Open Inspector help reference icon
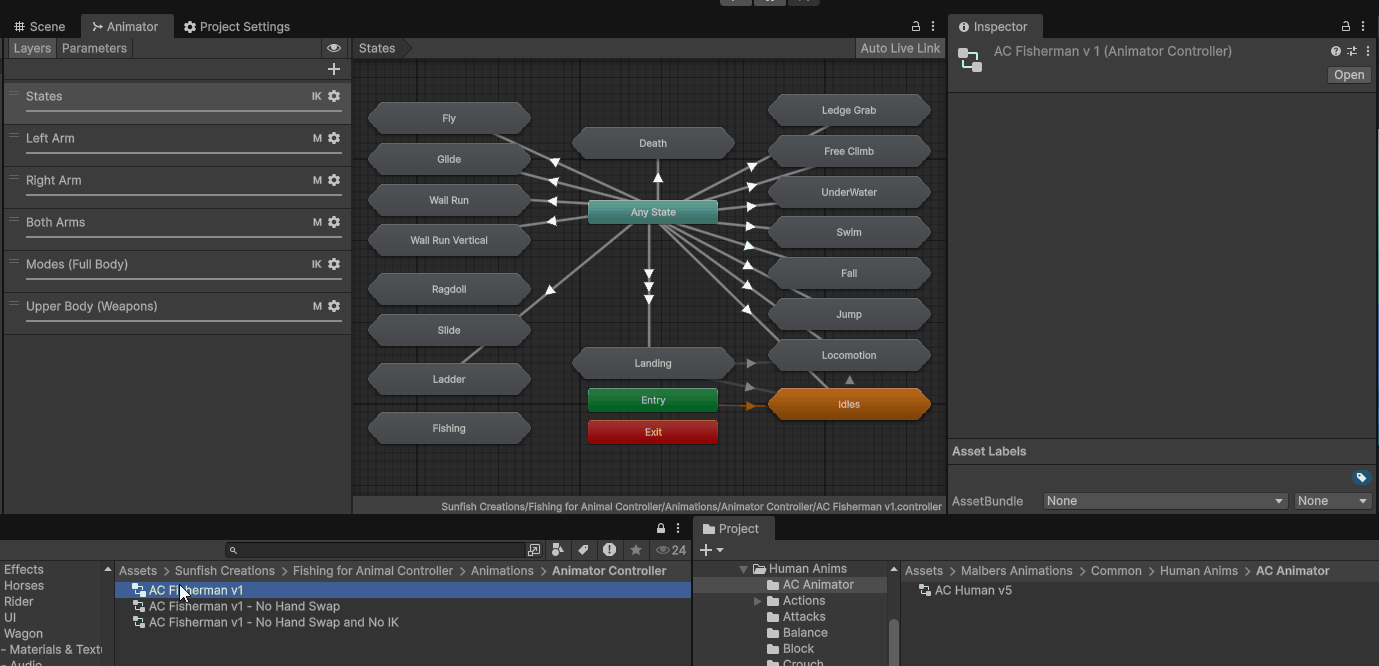The width and height of the screenshot is (1379, 666). pos(1335,51)
